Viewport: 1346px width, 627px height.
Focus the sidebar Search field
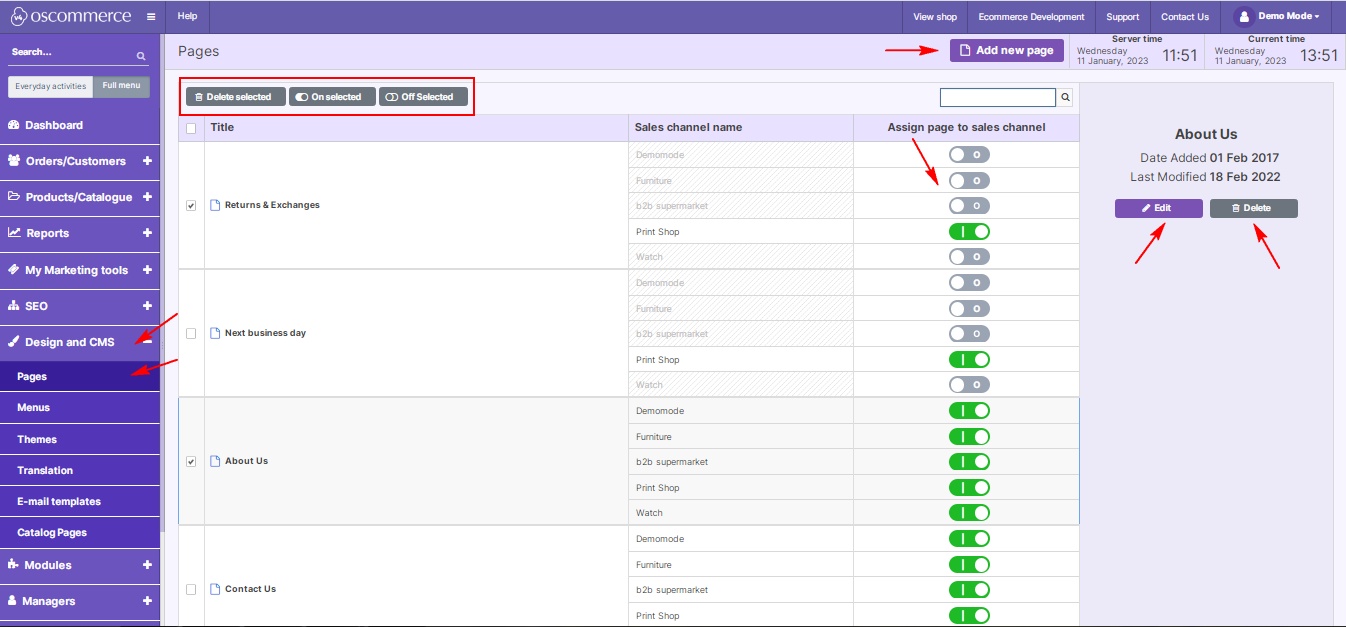click(71, 52)
